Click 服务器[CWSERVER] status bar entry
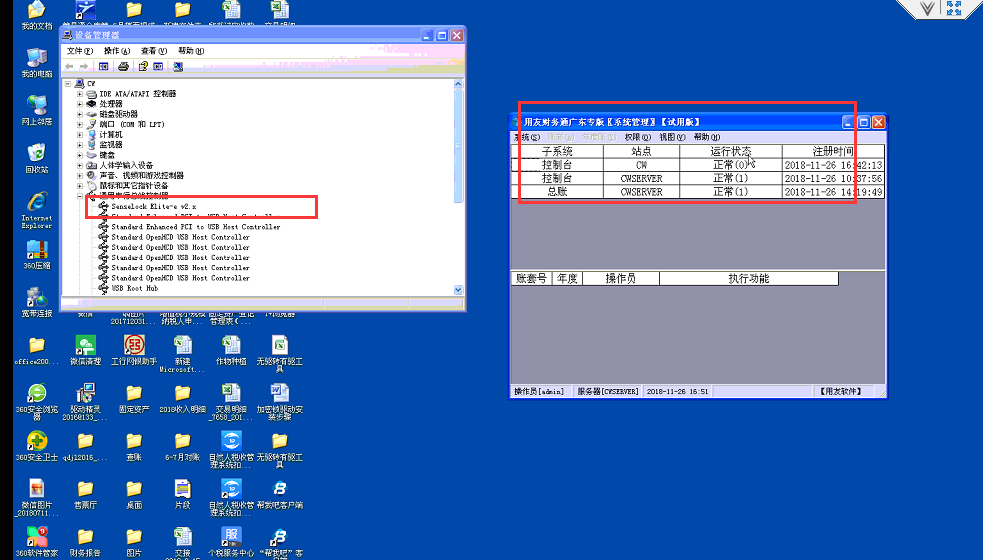The width and height of the screenshot is (983, 560). coord(607,391)
